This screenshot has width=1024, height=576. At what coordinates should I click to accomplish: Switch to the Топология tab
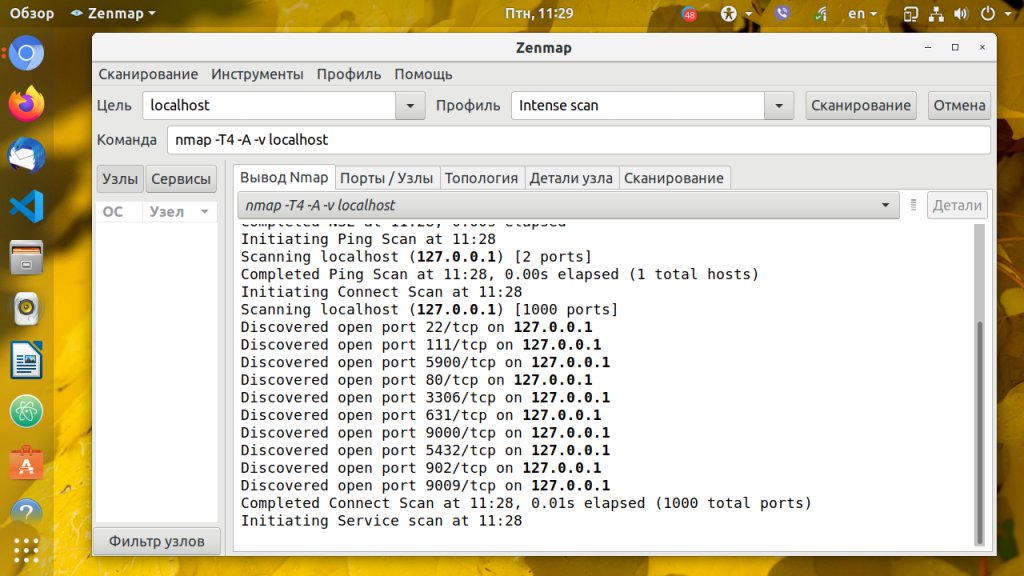tap(481, 178)
